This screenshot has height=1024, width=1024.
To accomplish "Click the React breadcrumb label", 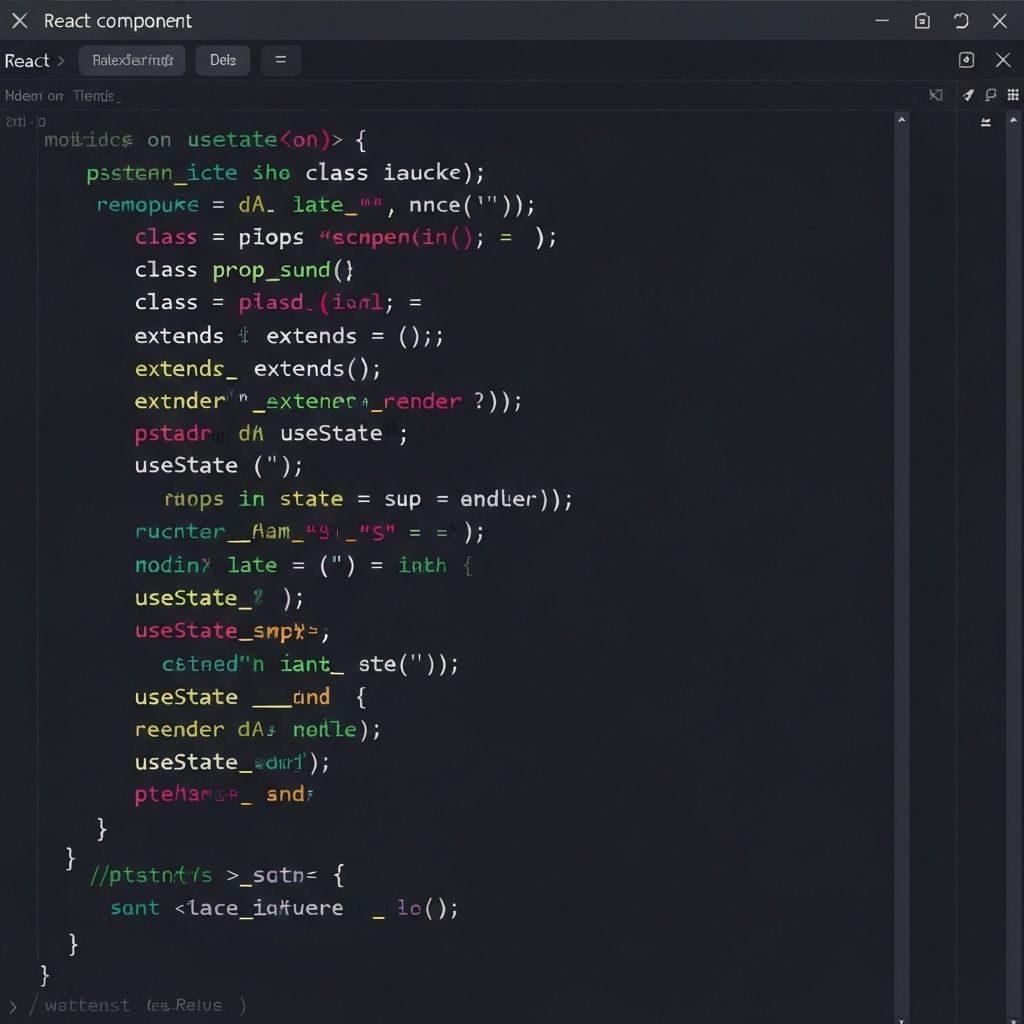I will [x=26, y=61].
